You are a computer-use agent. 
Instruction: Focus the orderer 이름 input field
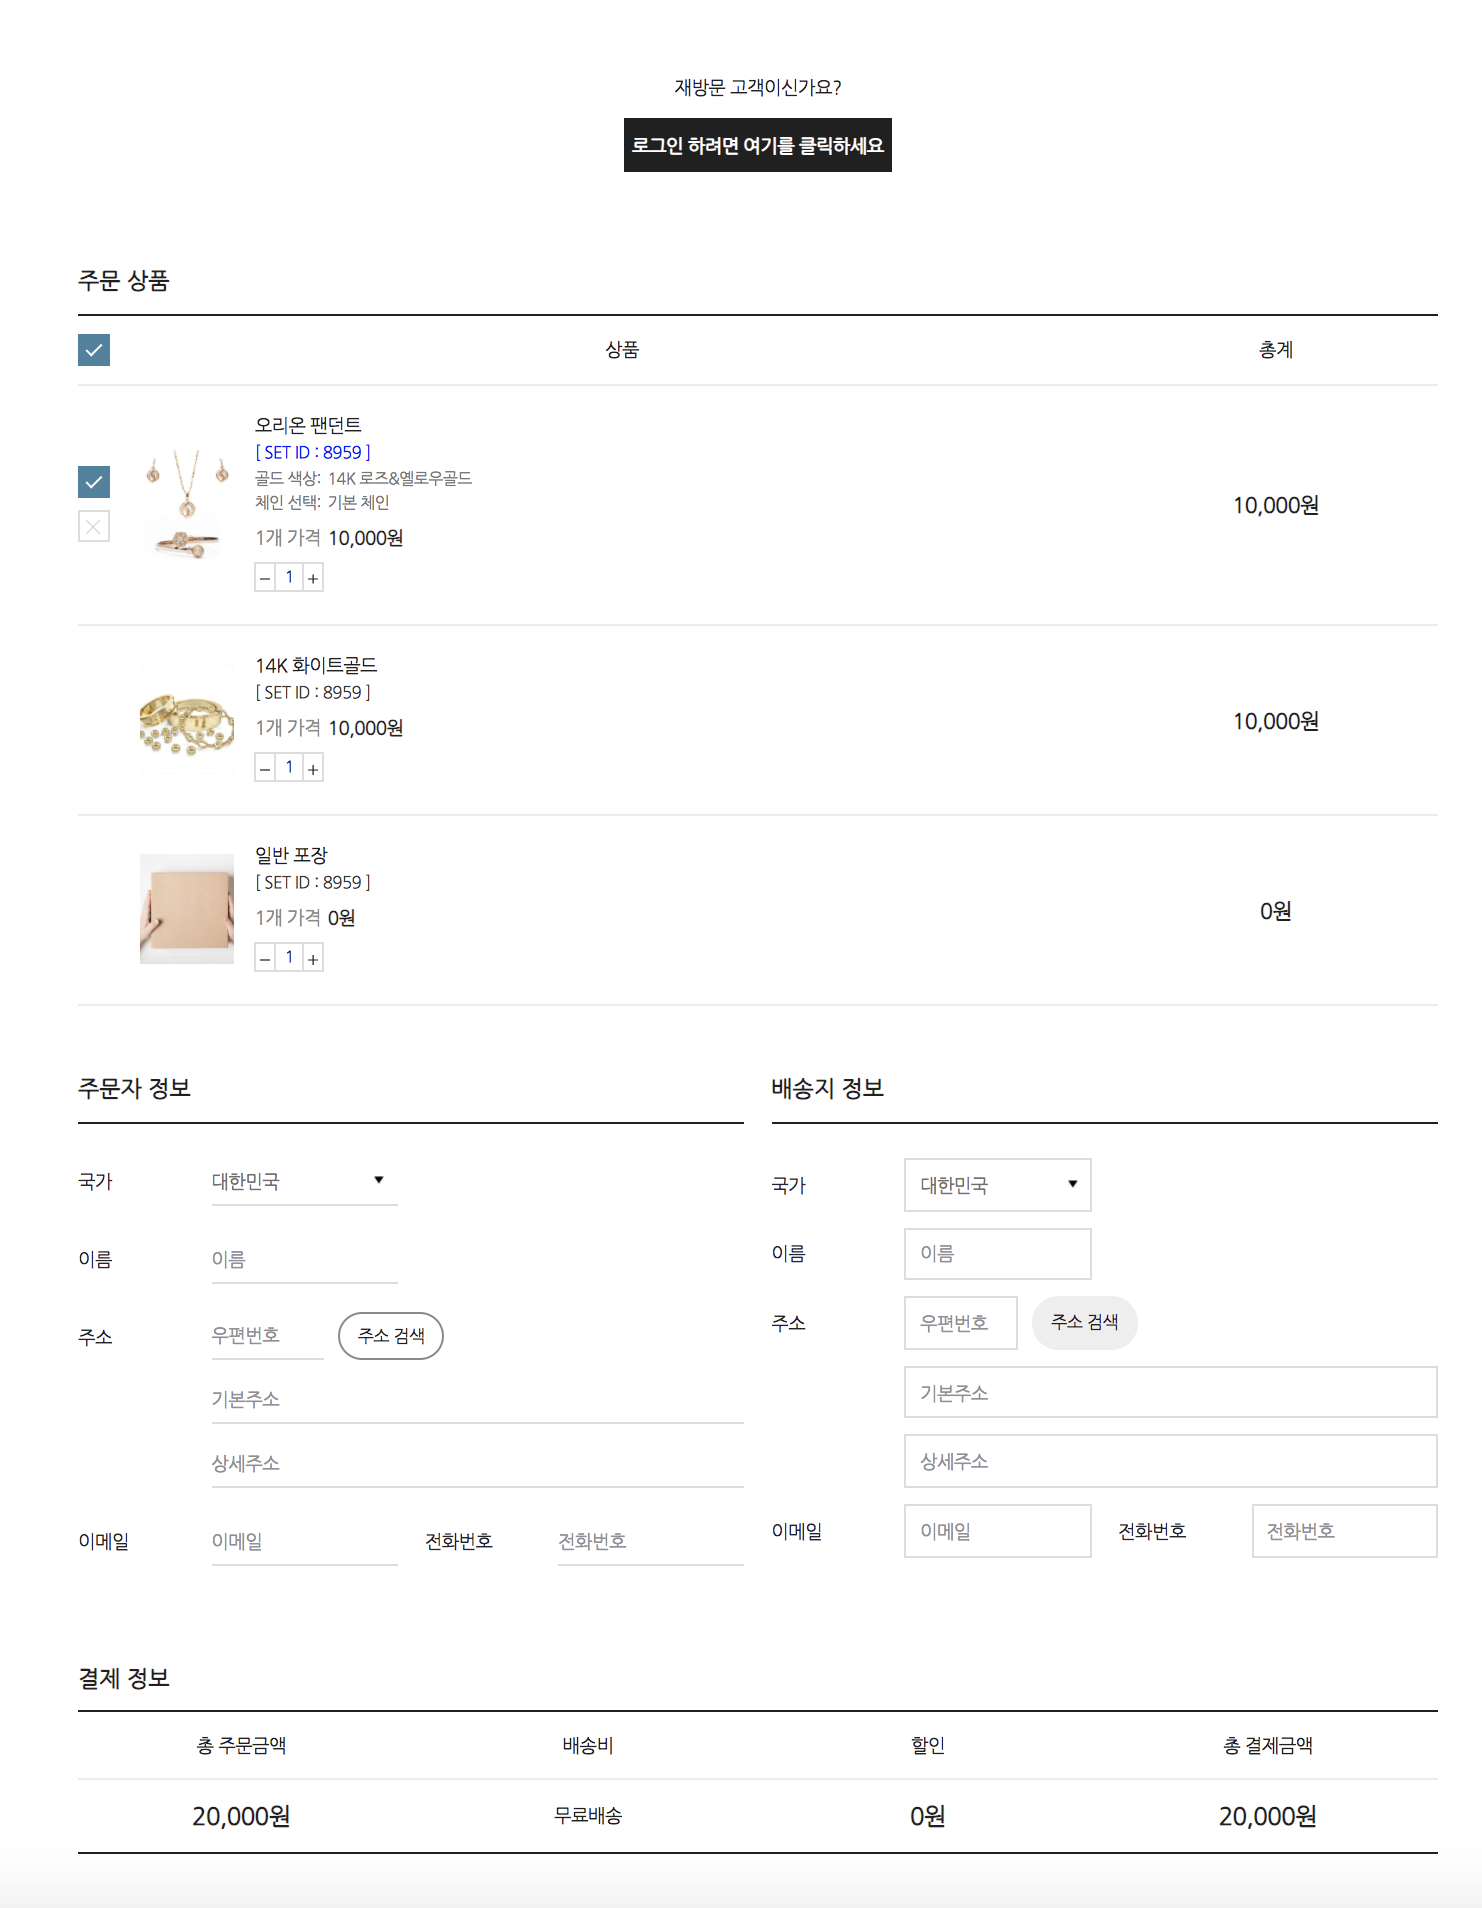305,1259
